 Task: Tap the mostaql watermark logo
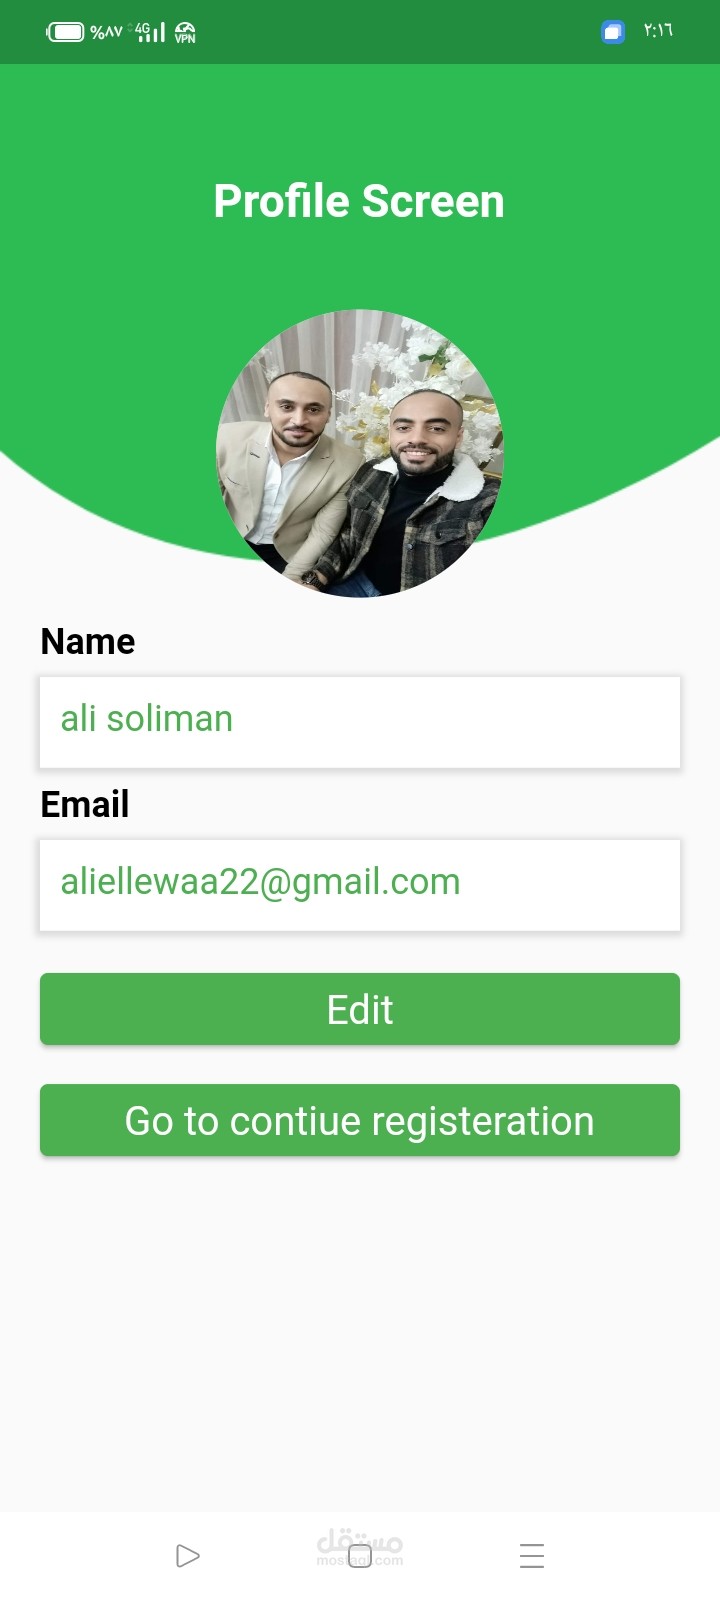tap(360, 1547)
